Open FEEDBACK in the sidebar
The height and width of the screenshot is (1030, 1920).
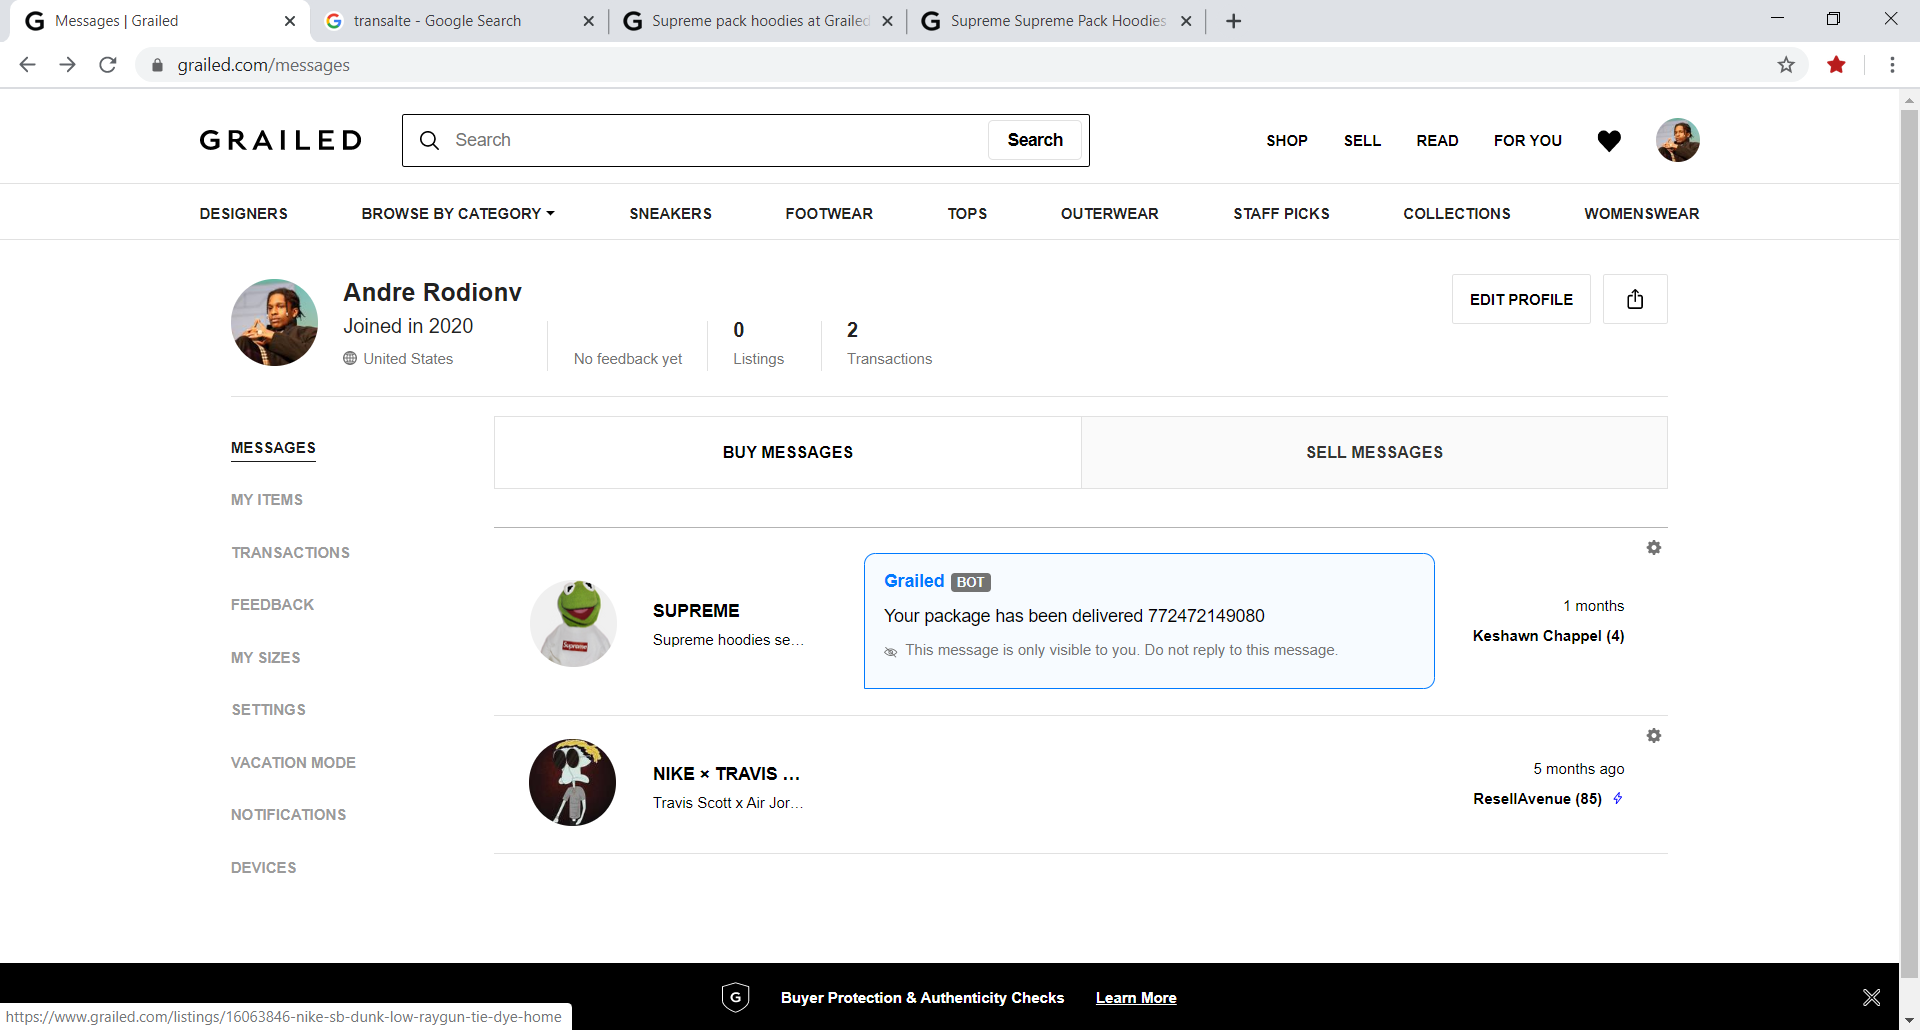click(272, 605)
